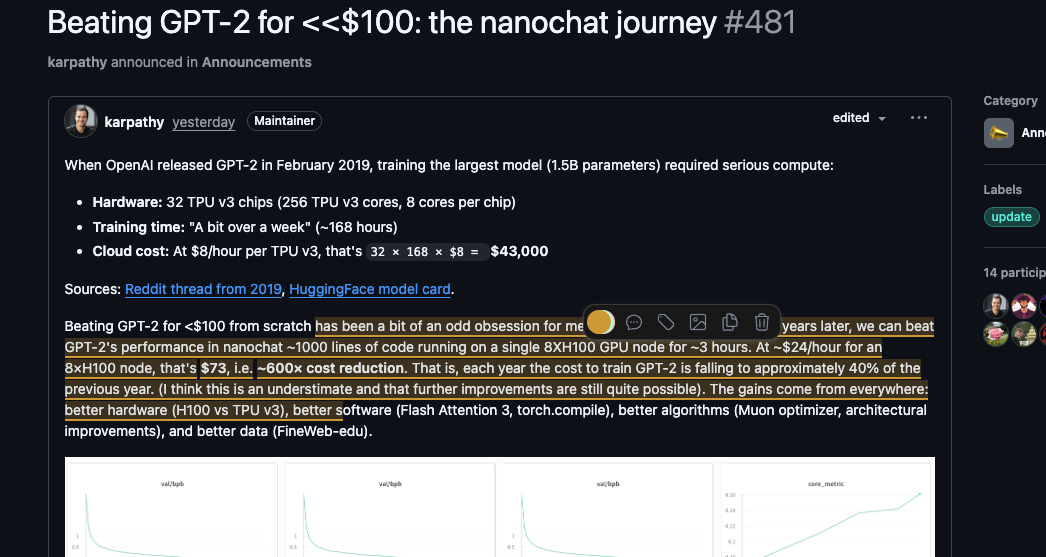Open the first val/bpb chart thumbnail
The width and height of the screenshot is (1046, 557).
click(x=170, y=510)
